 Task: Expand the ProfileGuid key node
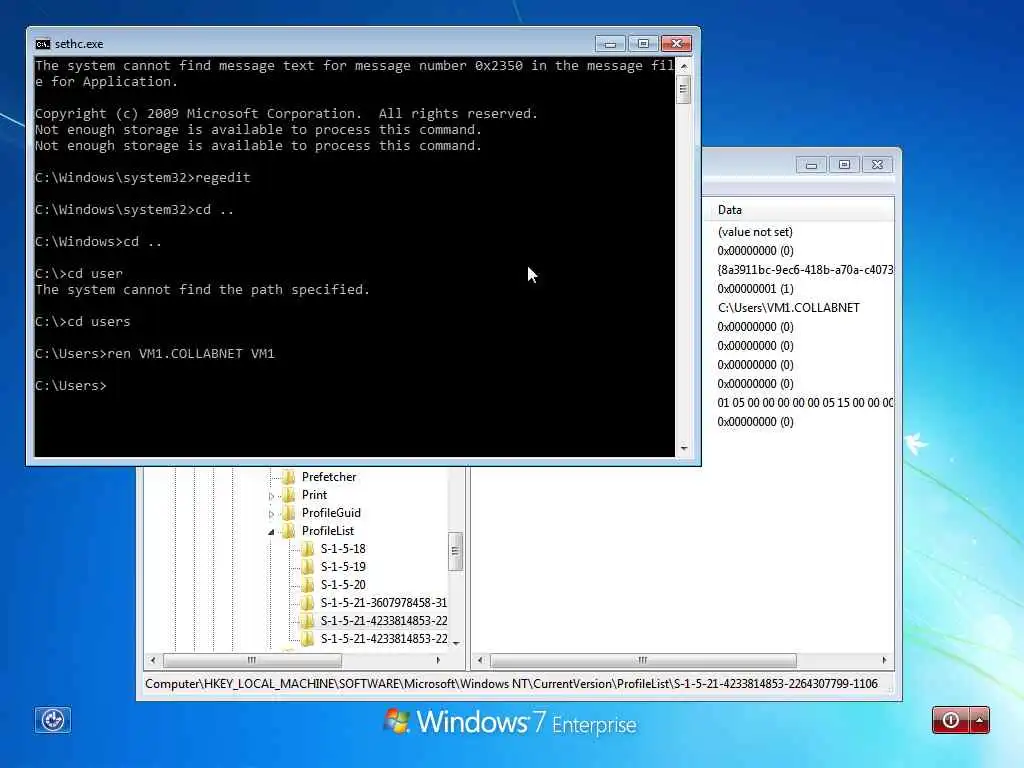click(272, 513)
